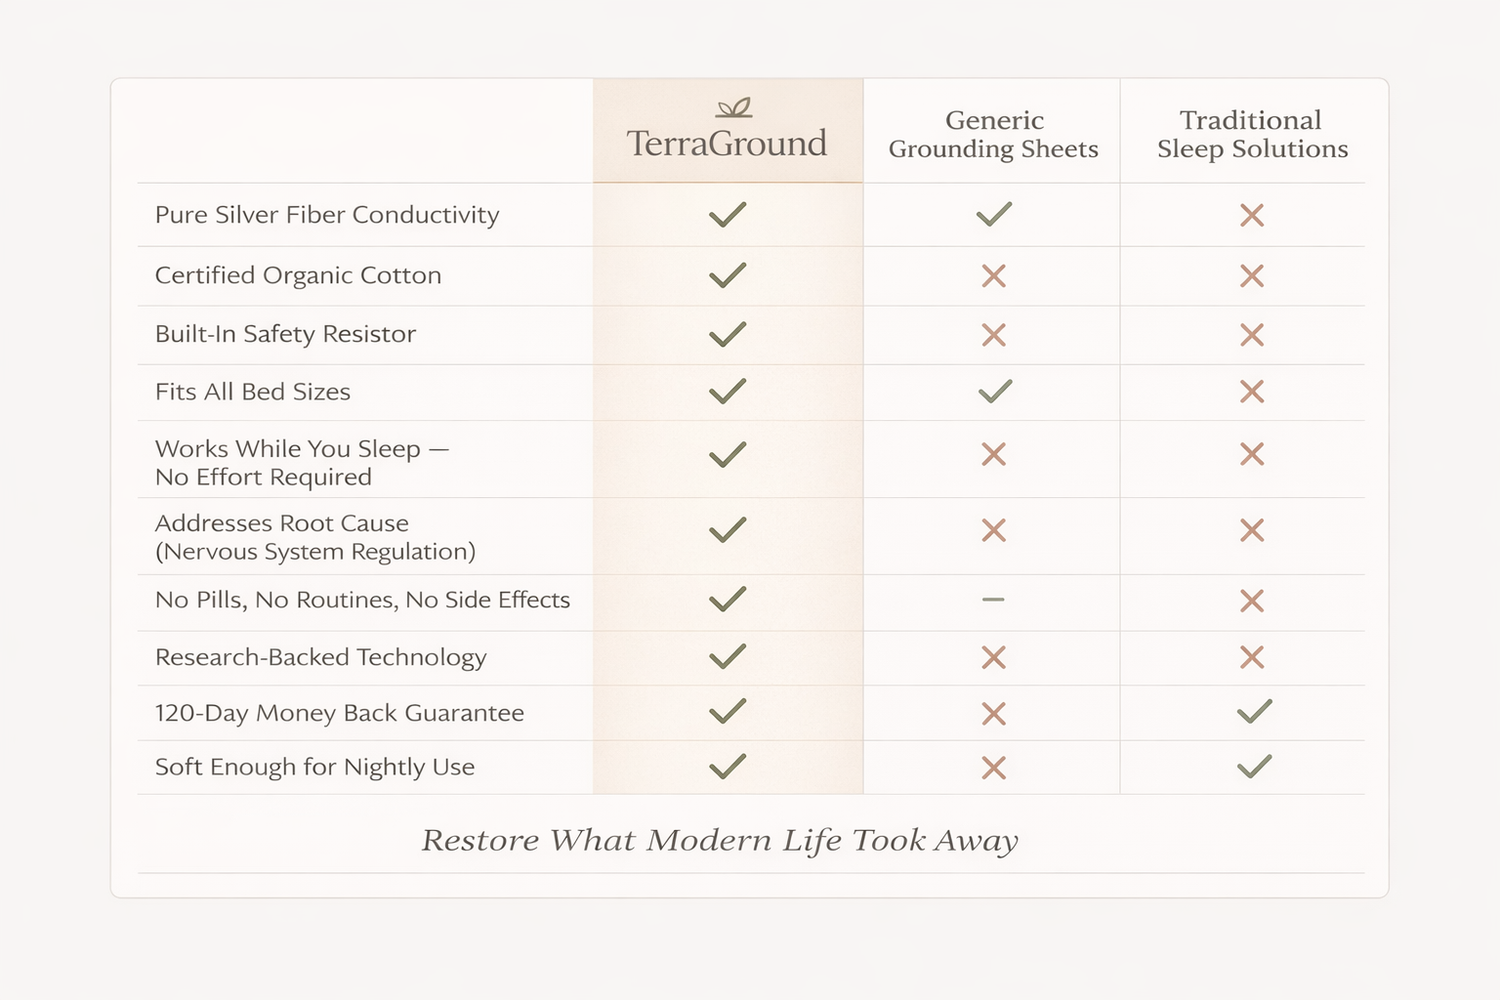Click the Restore What Modern Life Took Away tagline
The image size is (1500, 1000).
point(720,840)
